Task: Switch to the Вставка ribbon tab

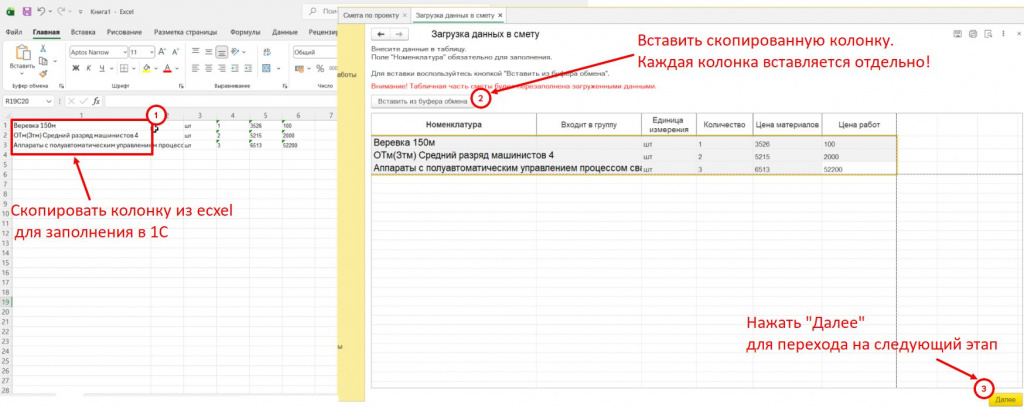Action: click(x=83, y=32)
